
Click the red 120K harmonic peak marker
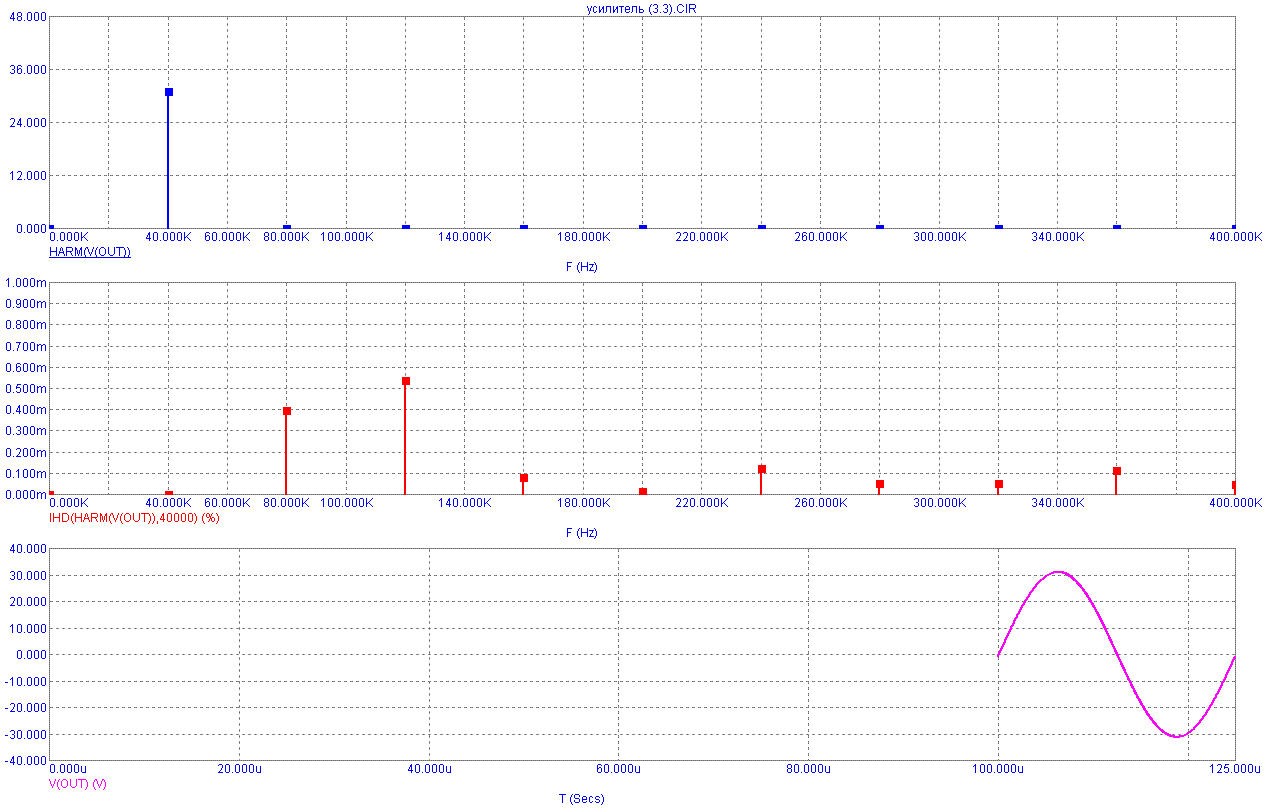[x=406, y=381]
